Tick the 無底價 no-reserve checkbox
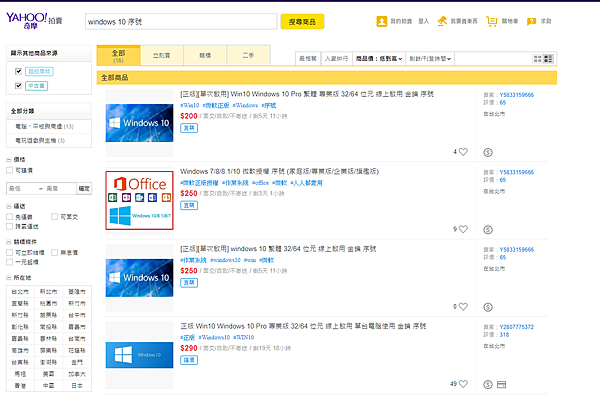This screenshot has height=395, width=600. (x=54, y=252)
